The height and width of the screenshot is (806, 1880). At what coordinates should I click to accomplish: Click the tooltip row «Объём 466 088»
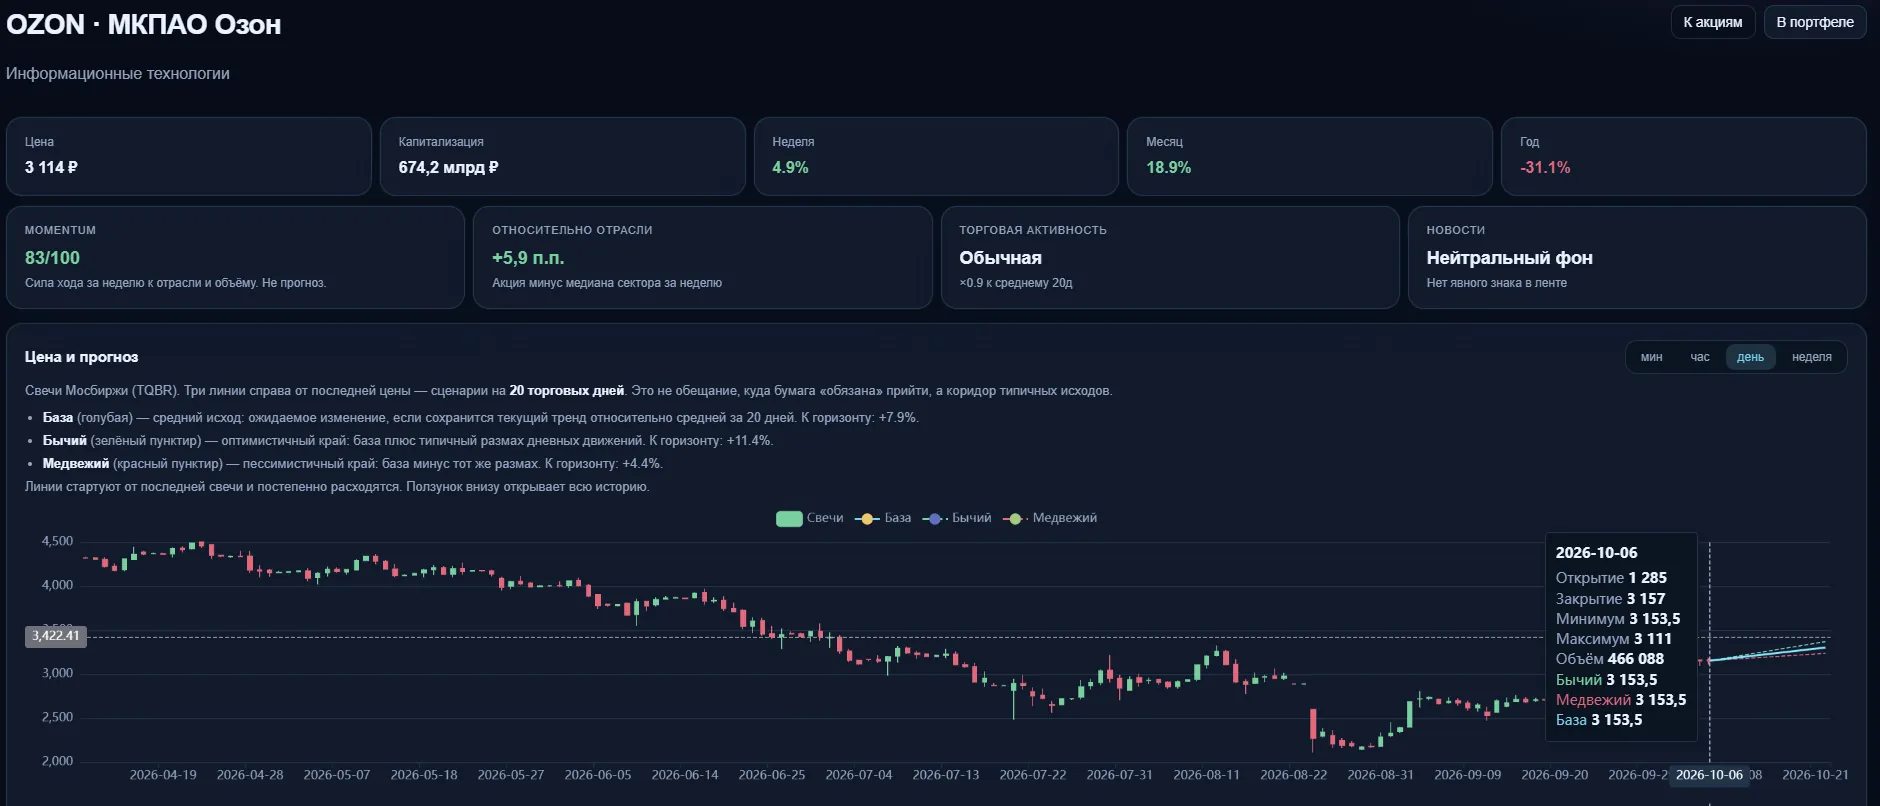click(x=1610, y=659)
